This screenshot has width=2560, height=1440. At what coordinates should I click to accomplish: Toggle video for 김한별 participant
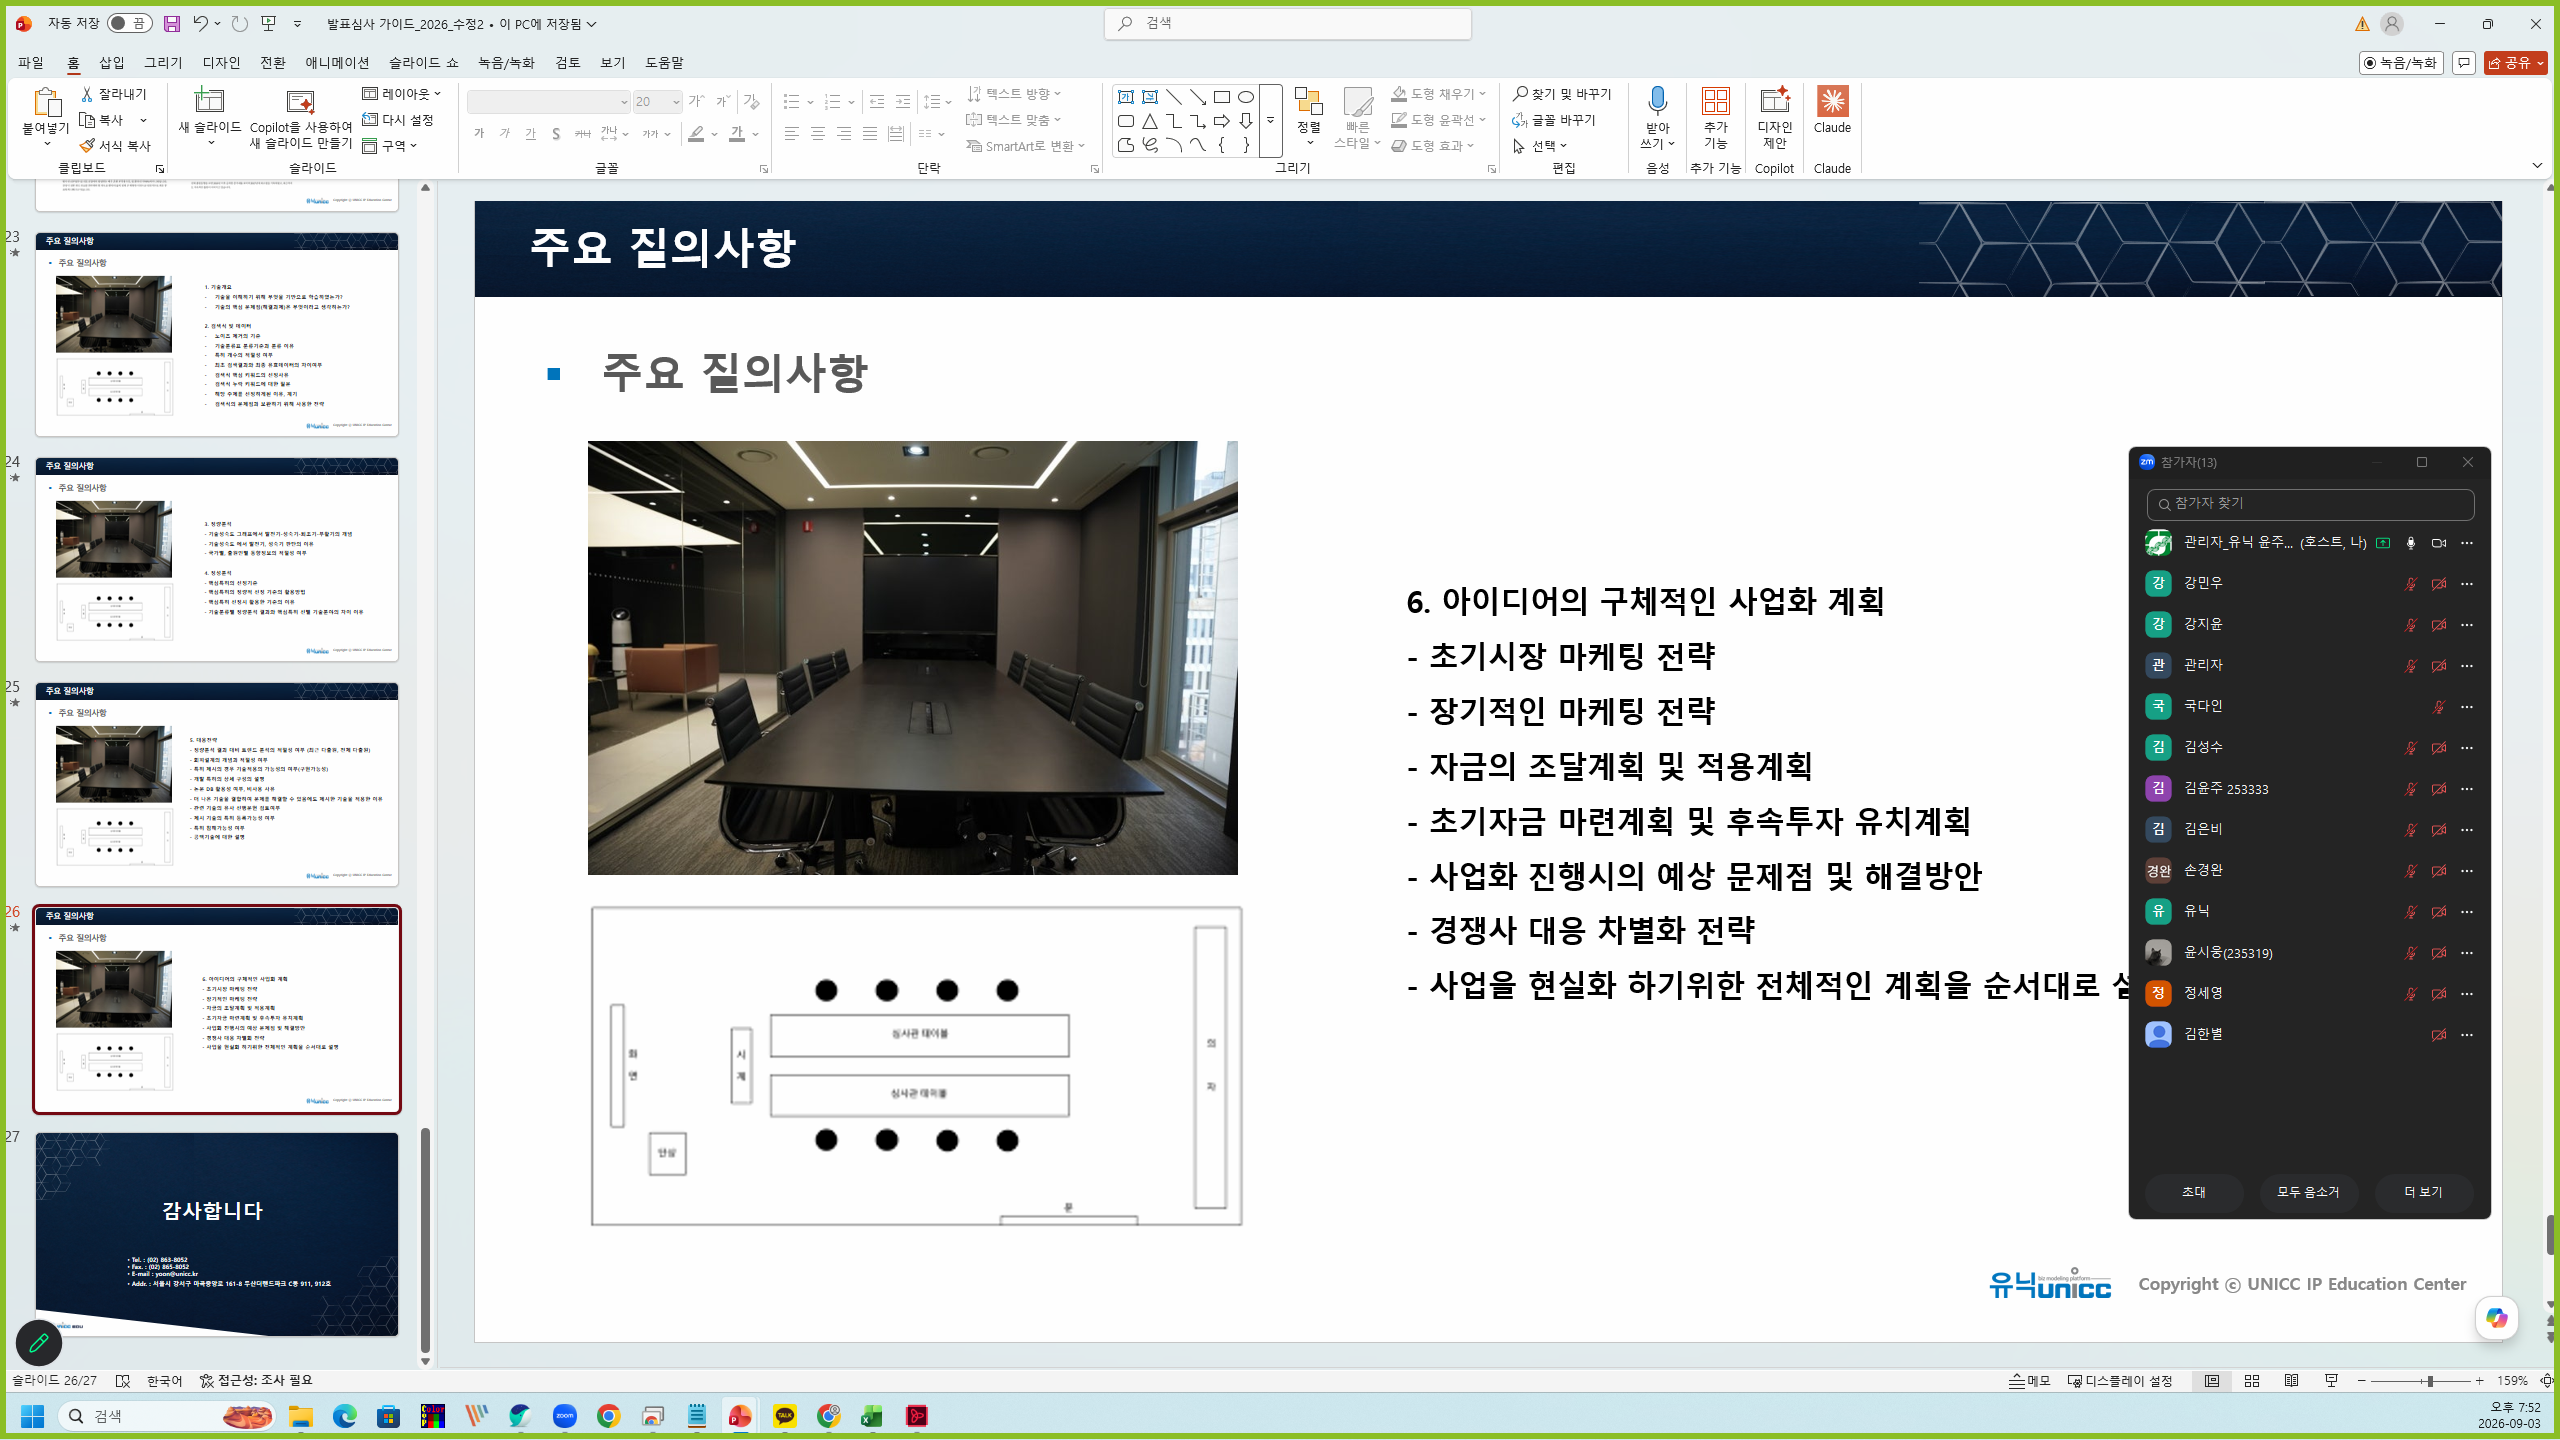2439,1035
